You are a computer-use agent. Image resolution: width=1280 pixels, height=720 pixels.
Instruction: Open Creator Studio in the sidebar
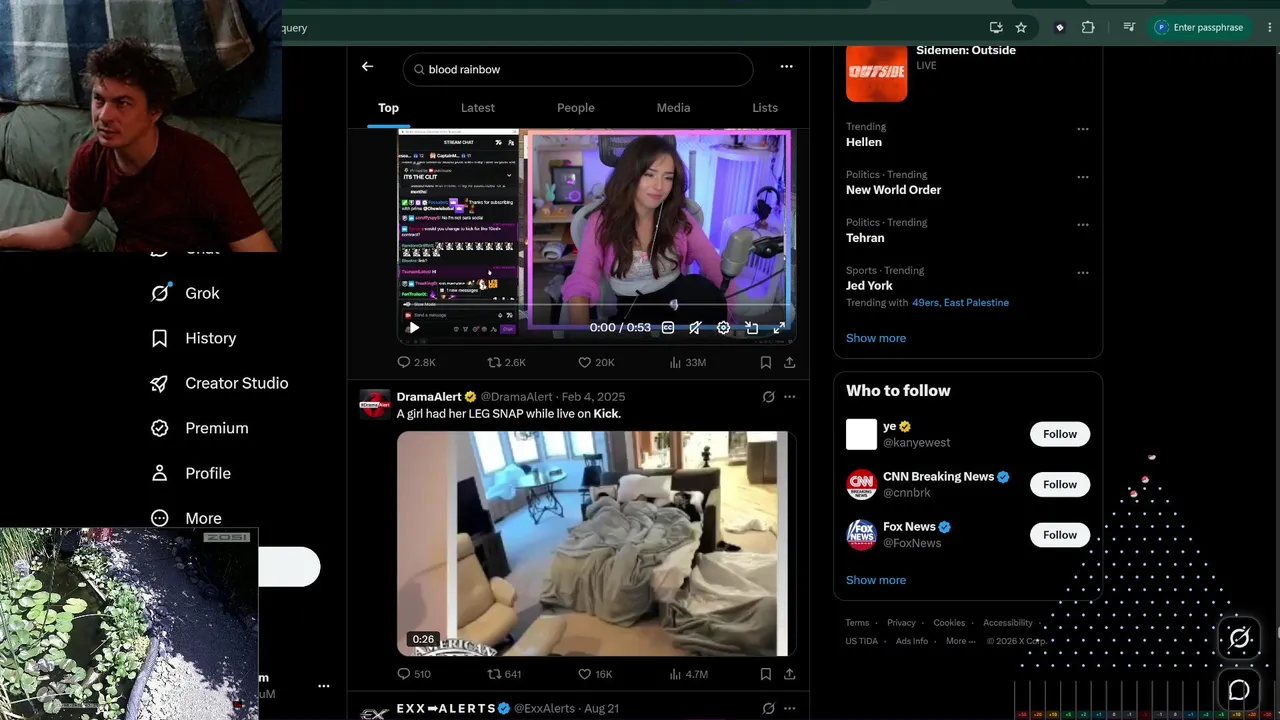click(x=219, y=383)
